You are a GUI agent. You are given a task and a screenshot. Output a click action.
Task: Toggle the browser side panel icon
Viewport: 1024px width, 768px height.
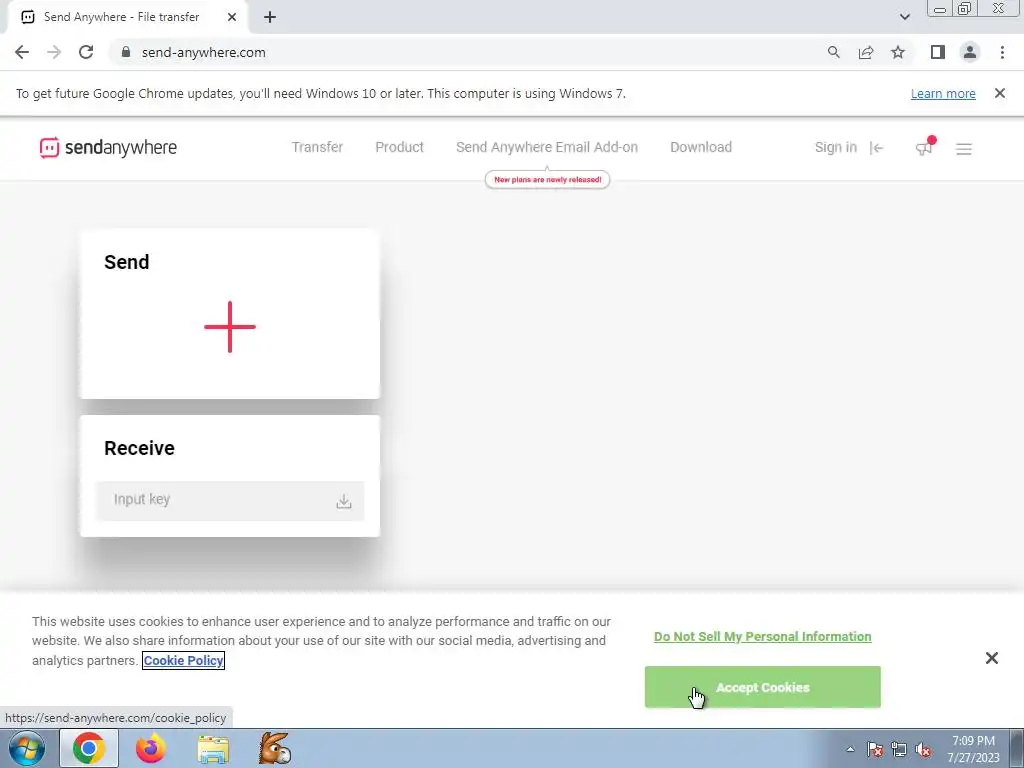point(938,52)
